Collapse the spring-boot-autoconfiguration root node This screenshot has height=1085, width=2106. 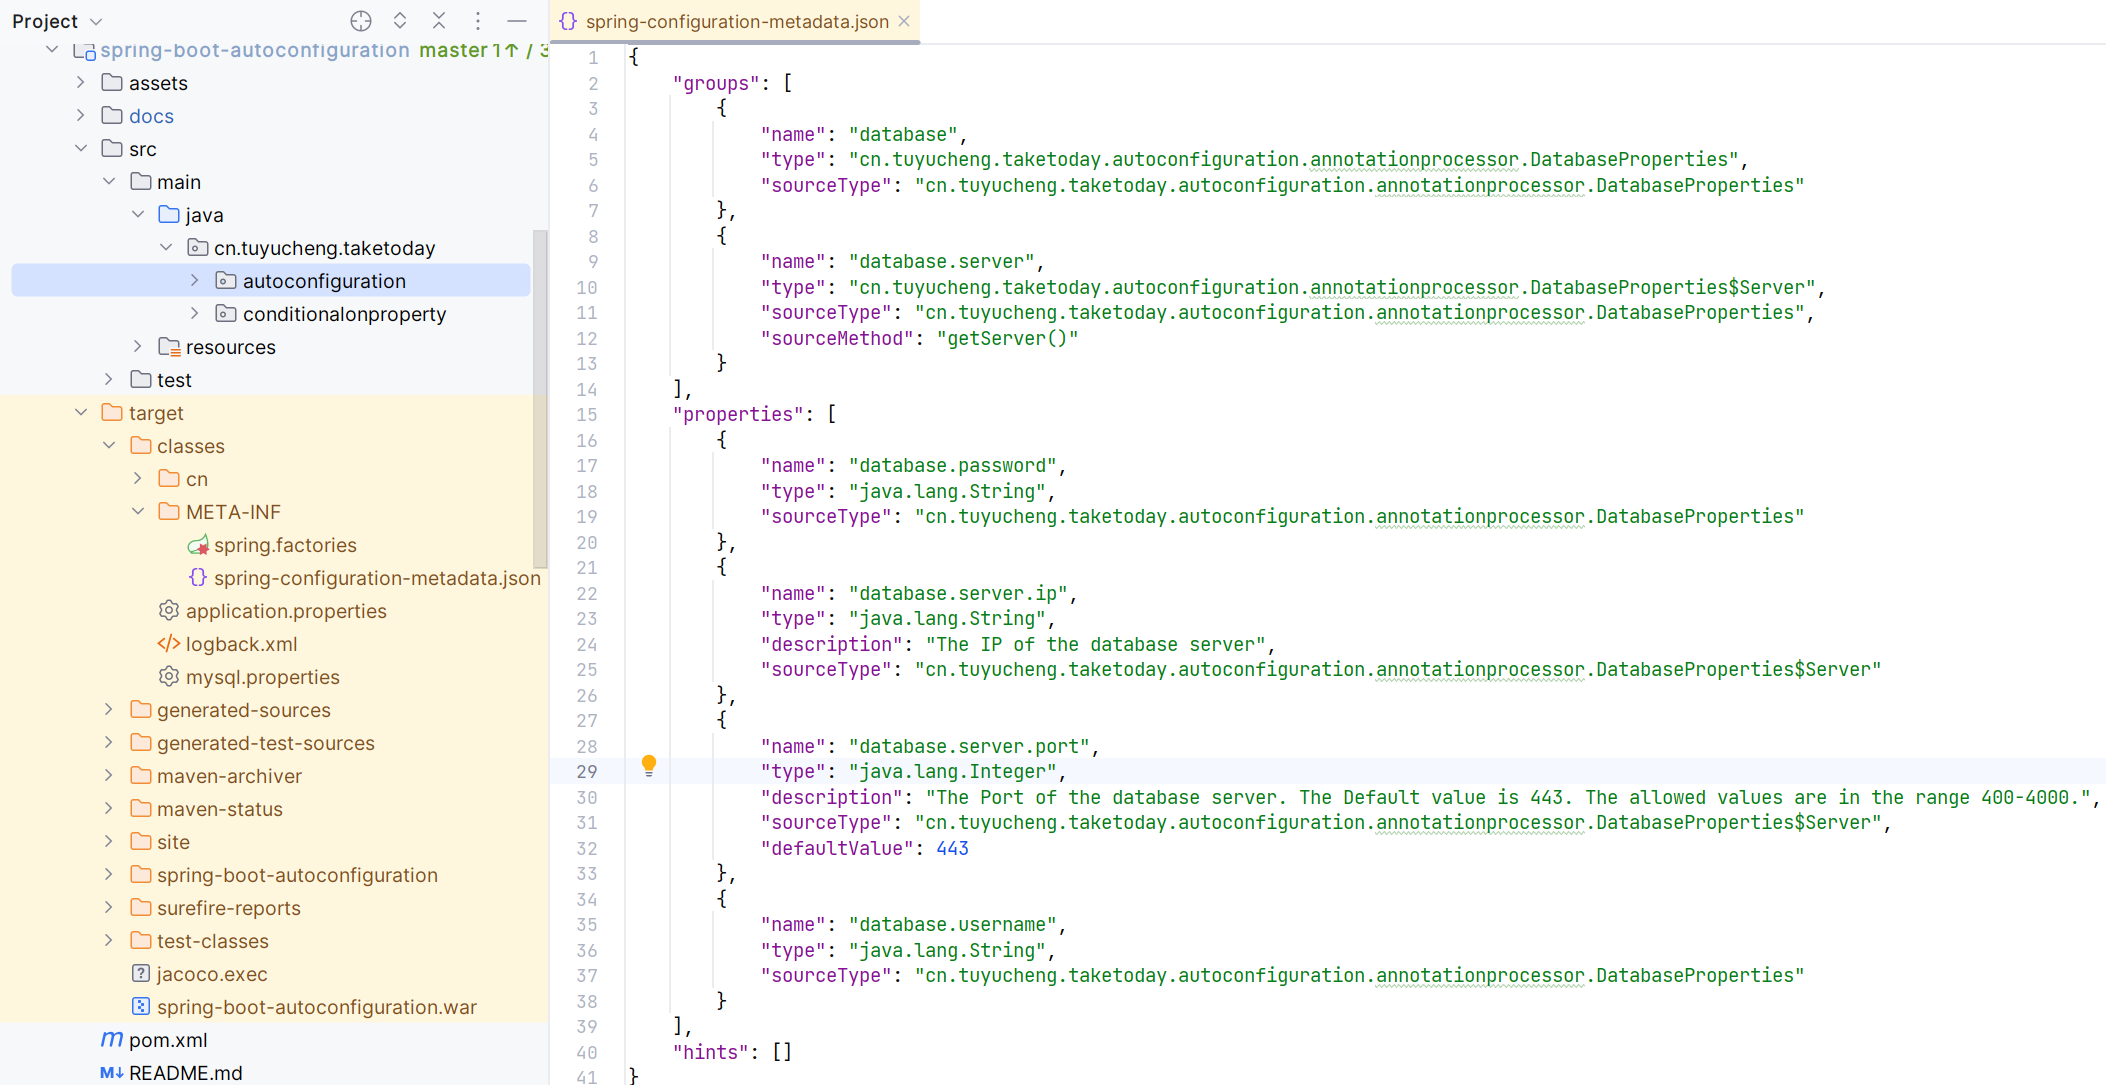tap(52, 50)
